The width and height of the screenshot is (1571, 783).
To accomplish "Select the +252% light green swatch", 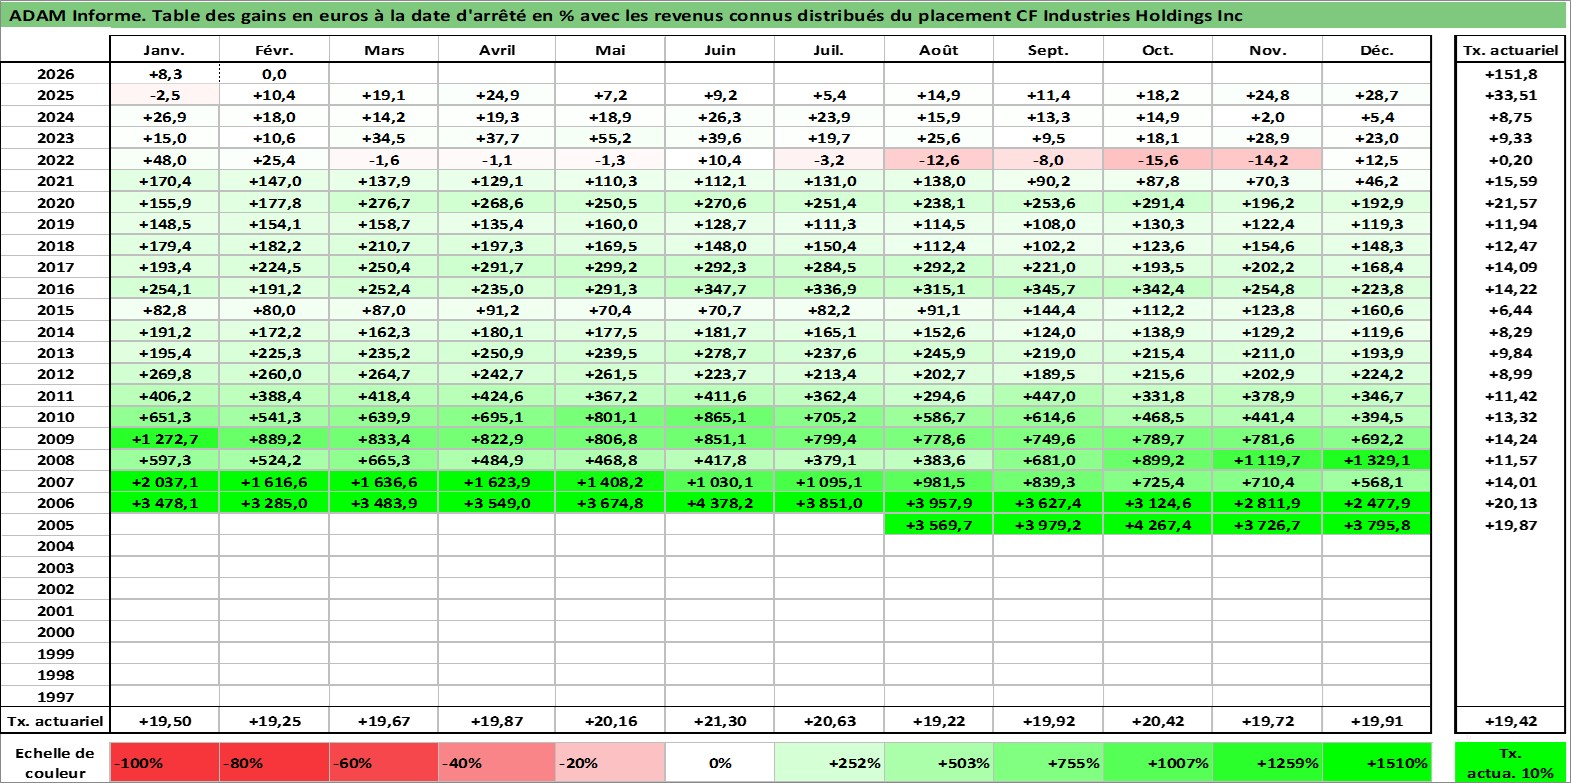I will coord(829,762).
